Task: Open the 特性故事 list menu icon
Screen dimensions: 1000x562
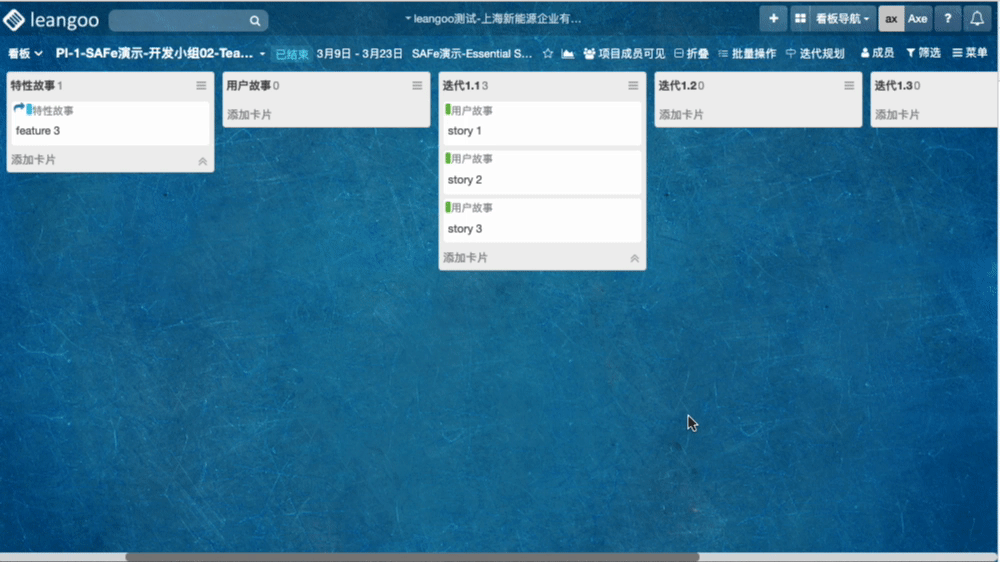Action: (201, 86)
